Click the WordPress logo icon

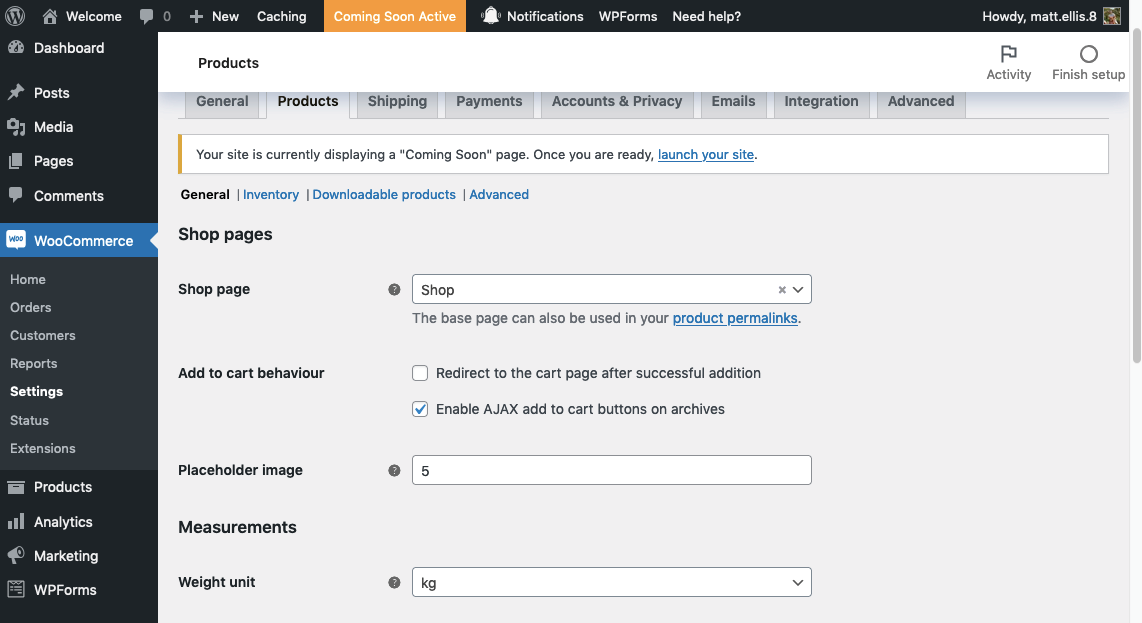pos(19,16)
